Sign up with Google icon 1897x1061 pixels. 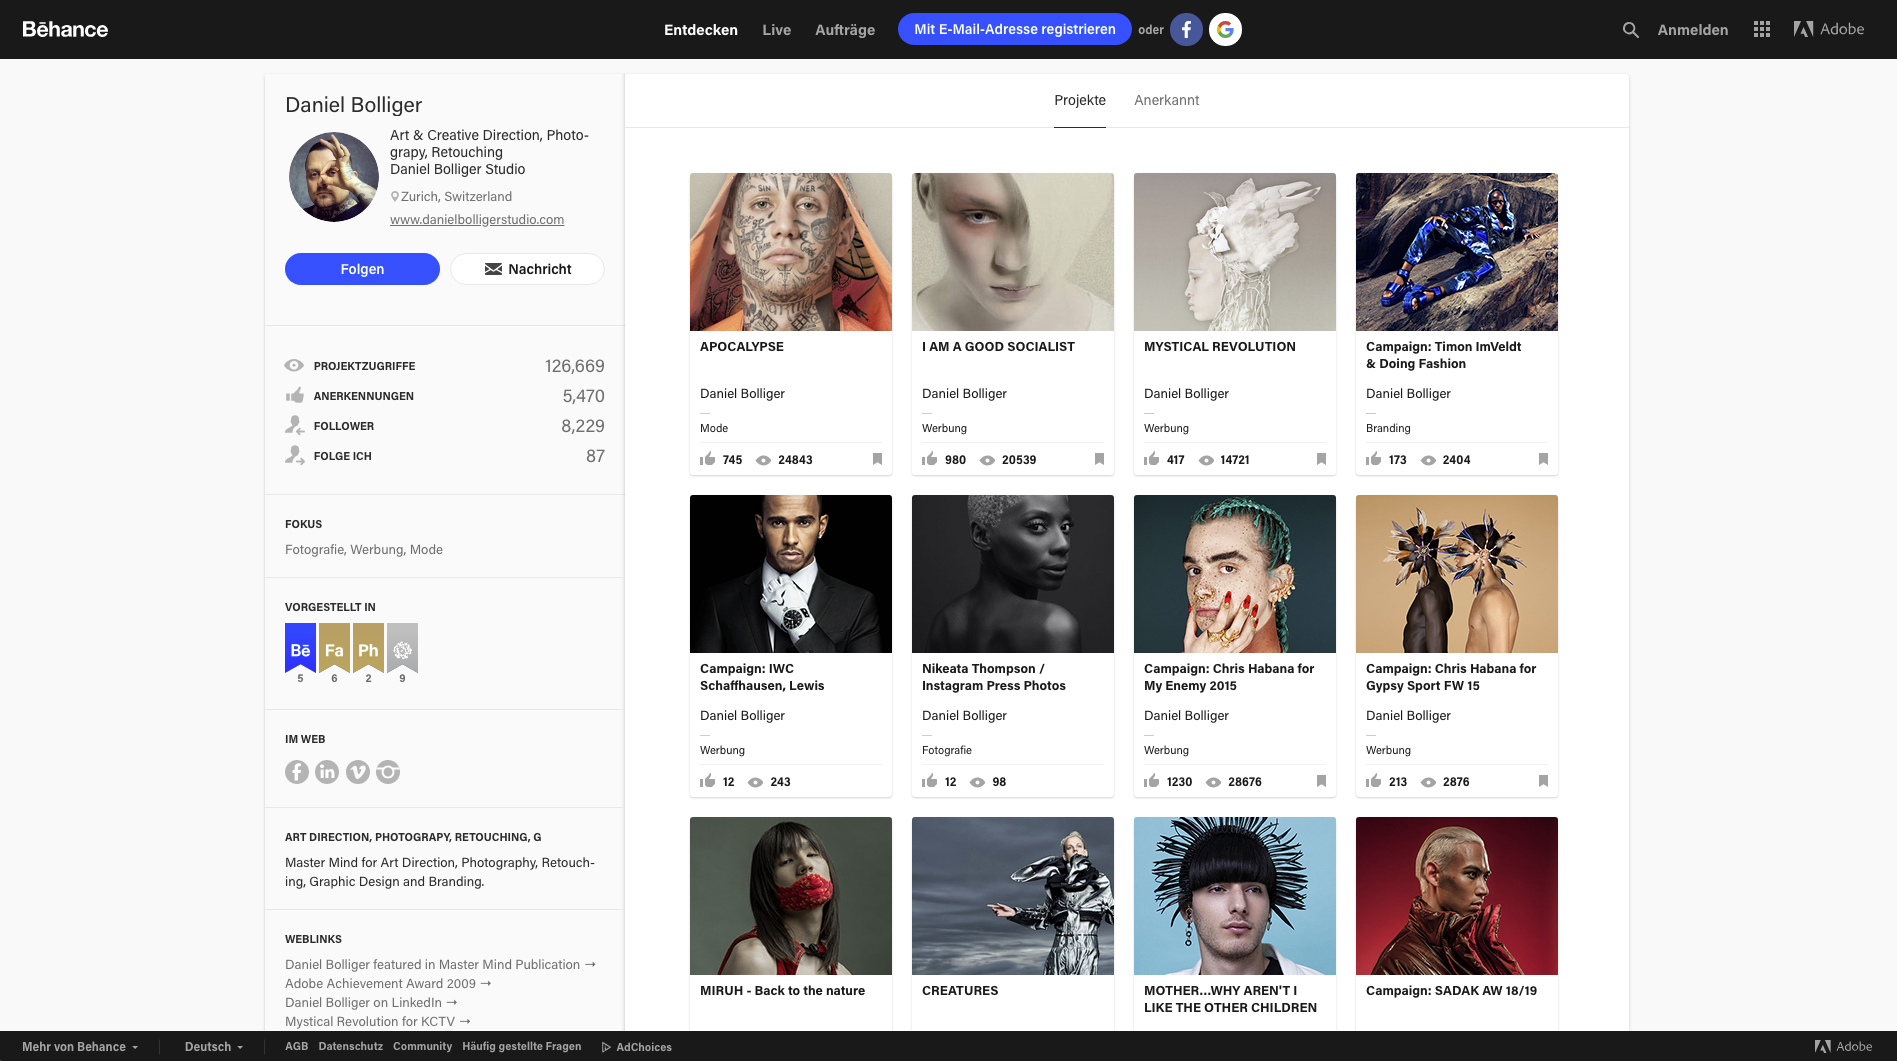(1225, 29)
